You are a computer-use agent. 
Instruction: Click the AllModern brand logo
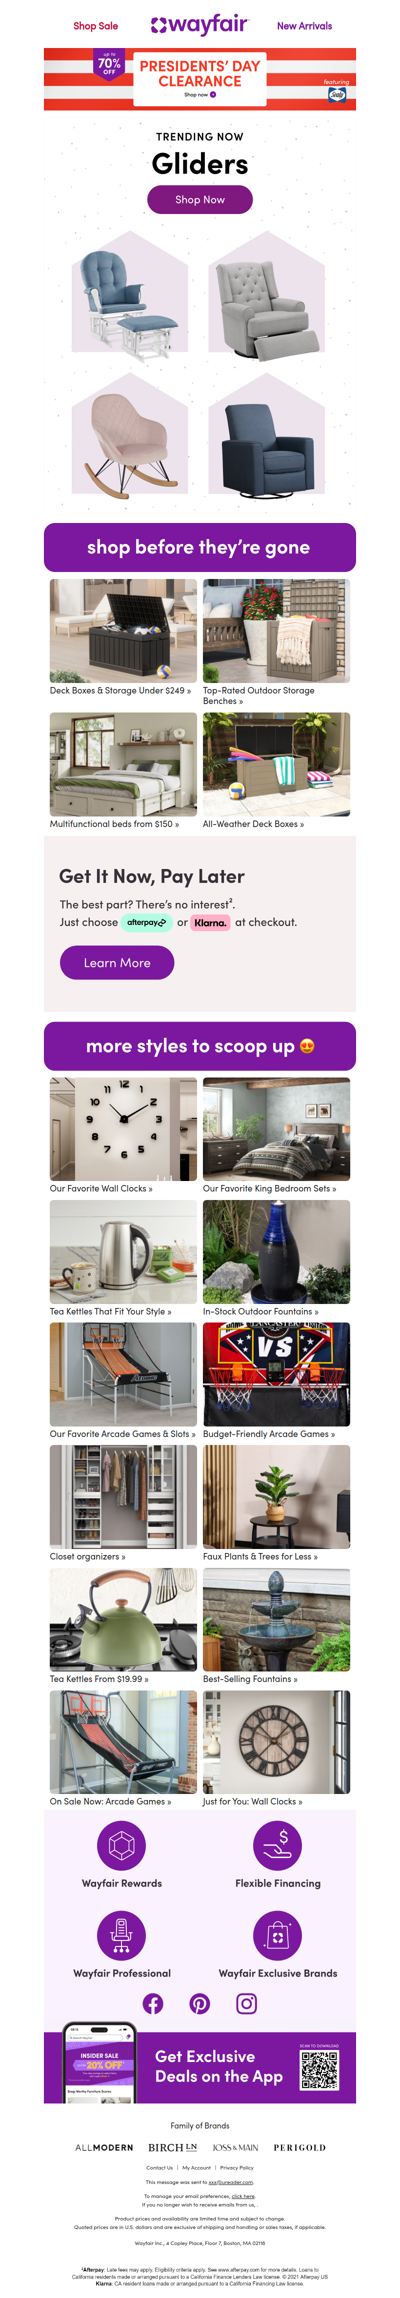click(x=104, y=2147)
